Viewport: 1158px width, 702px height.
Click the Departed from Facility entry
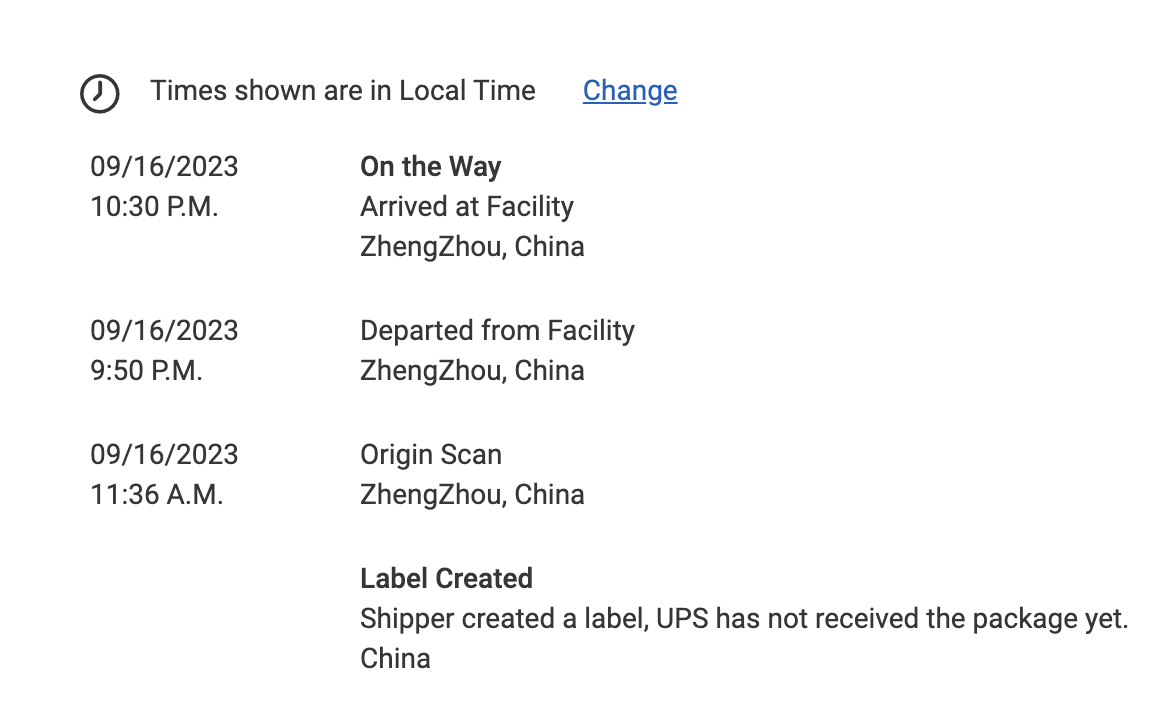point(497,331)
